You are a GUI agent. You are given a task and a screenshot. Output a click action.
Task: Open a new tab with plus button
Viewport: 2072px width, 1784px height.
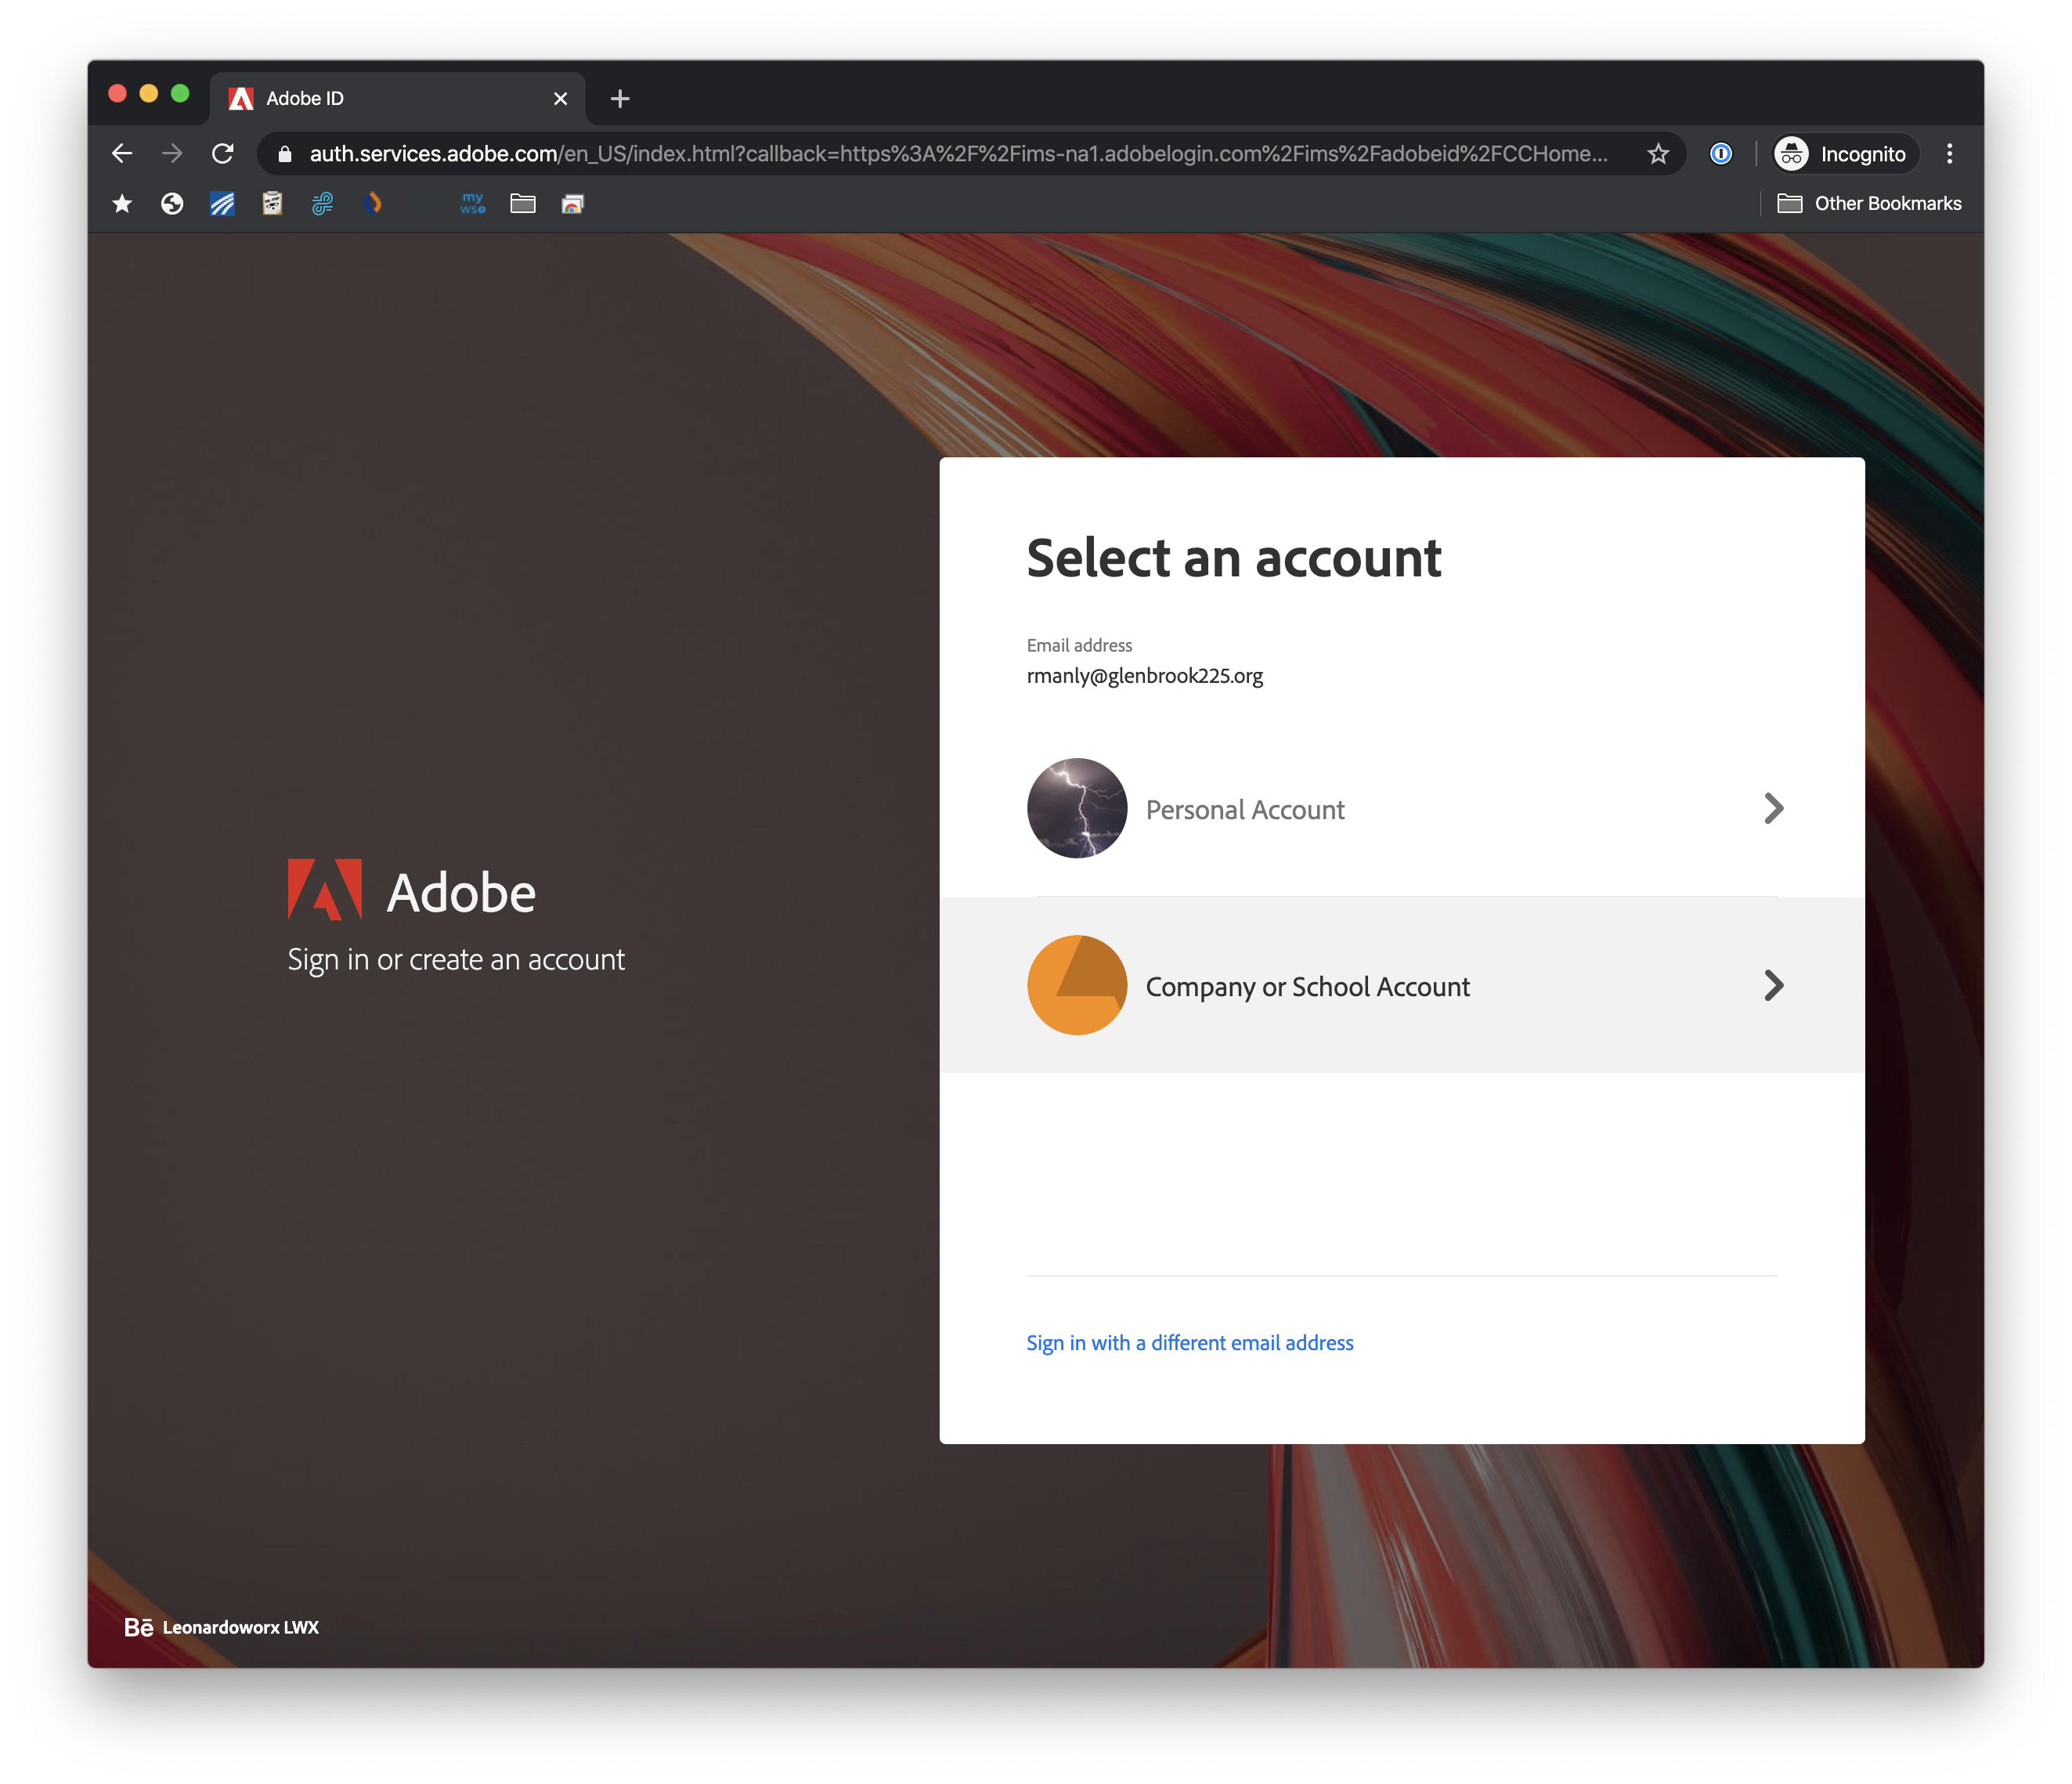pyautogui.click(x=620, y=98)
